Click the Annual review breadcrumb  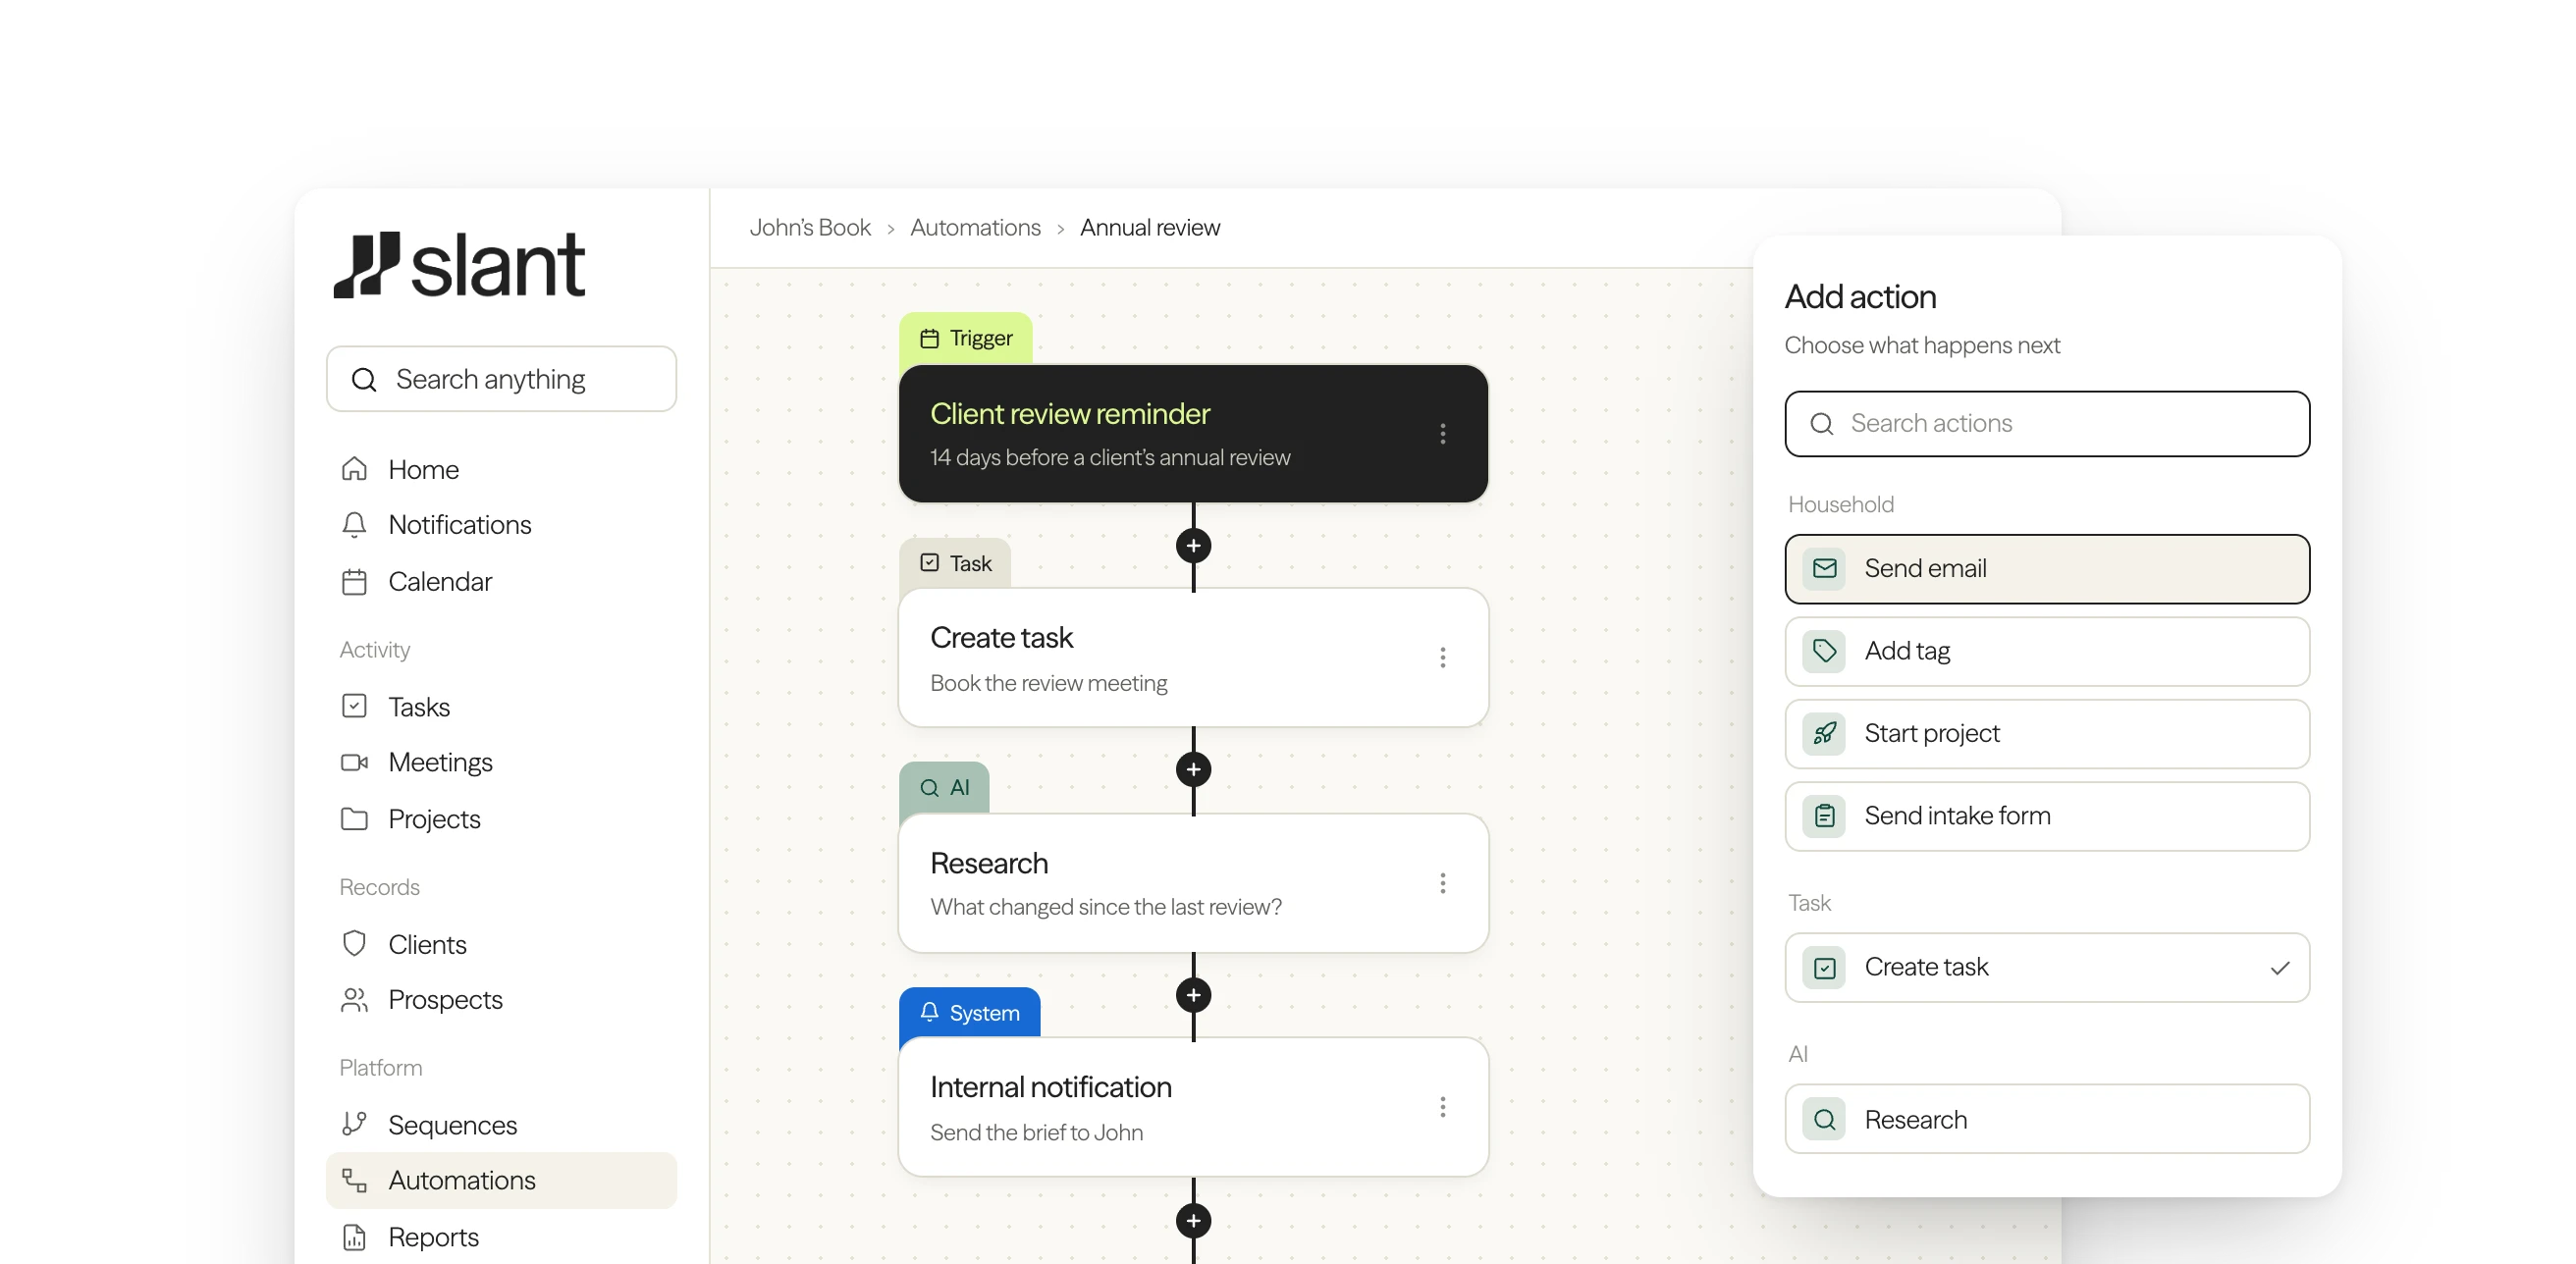pos(1150,228)
